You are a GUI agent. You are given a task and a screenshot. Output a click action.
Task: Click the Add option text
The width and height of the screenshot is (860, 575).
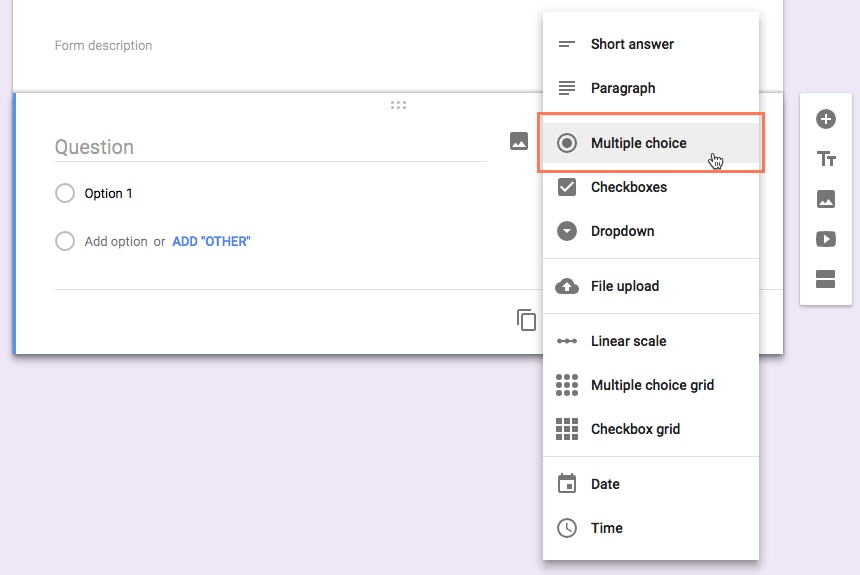116,241
